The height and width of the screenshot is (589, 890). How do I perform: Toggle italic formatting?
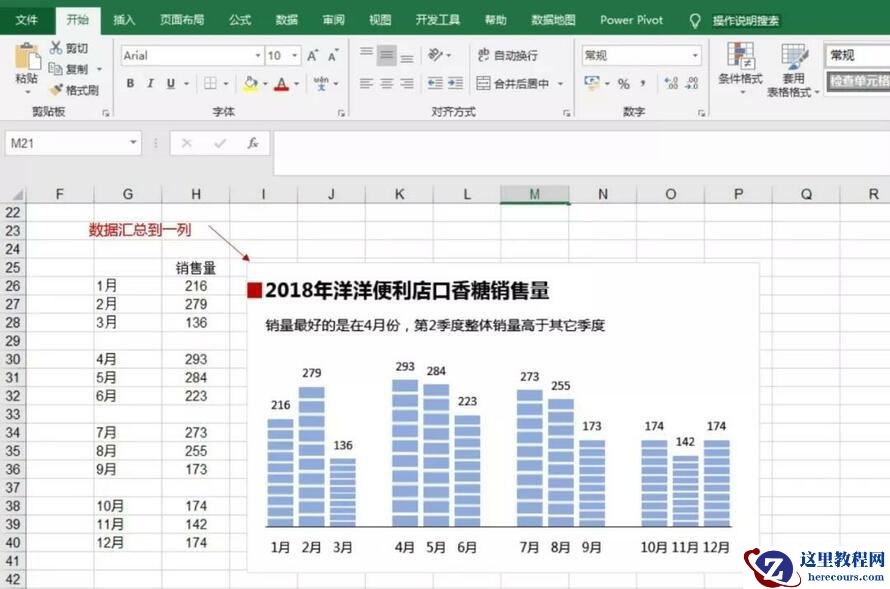tap(150, 84)
